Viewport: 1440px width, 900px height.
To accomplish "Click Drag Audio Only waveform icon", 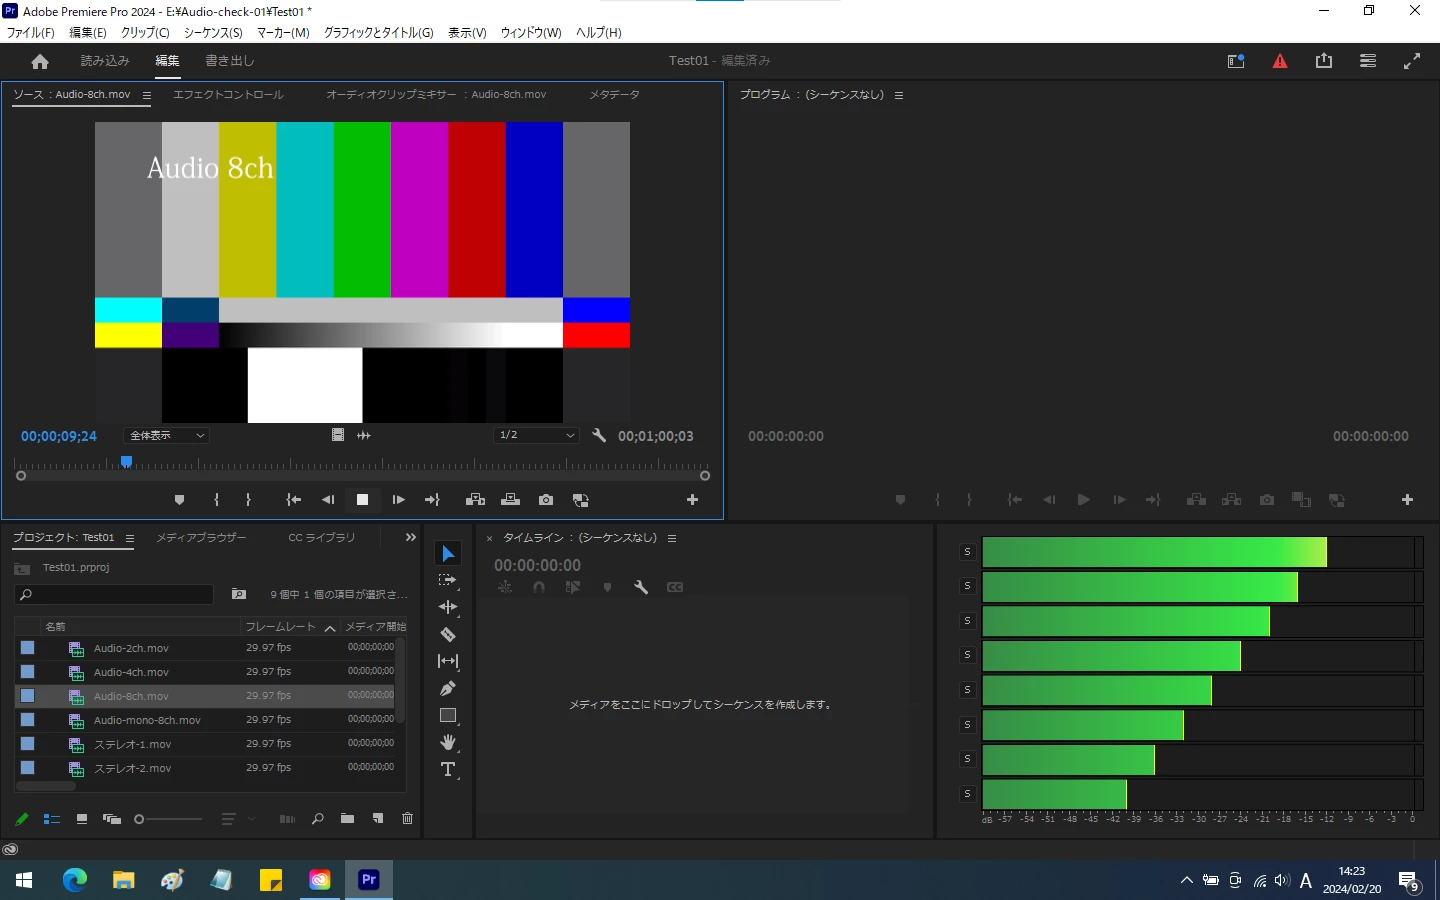I will pos(364,435).
